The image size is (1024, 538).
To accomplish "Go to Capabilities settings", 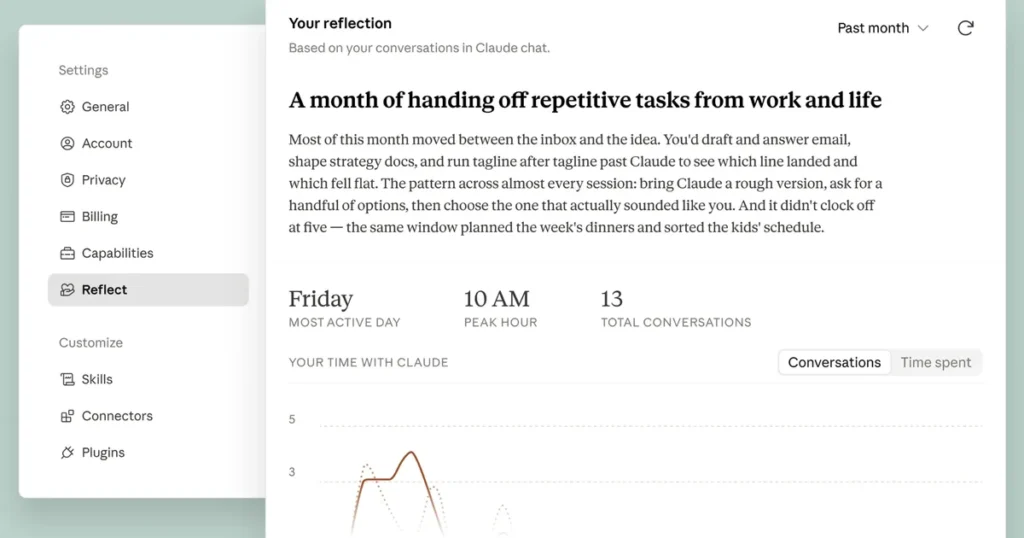I will click(x=117, y=253).
